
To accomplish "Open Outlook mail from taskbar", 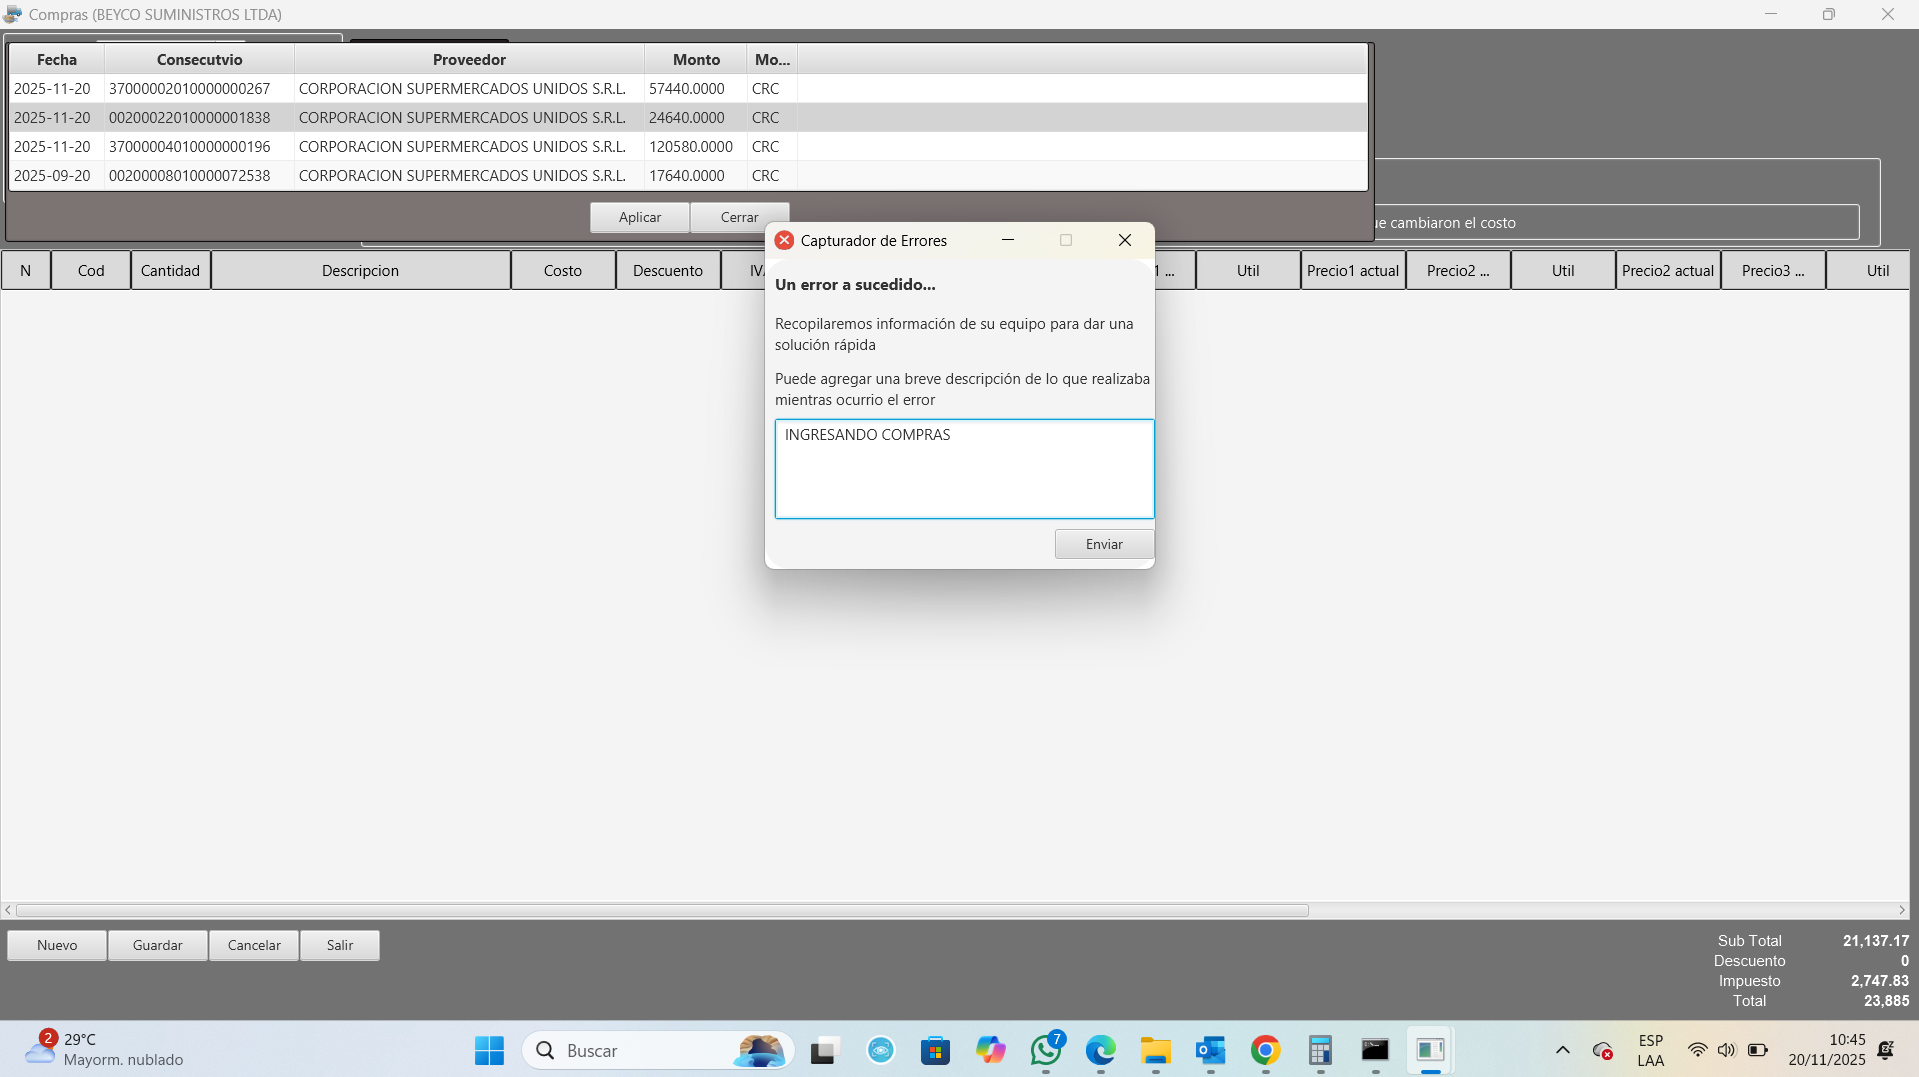I will pos(1210,1050).
